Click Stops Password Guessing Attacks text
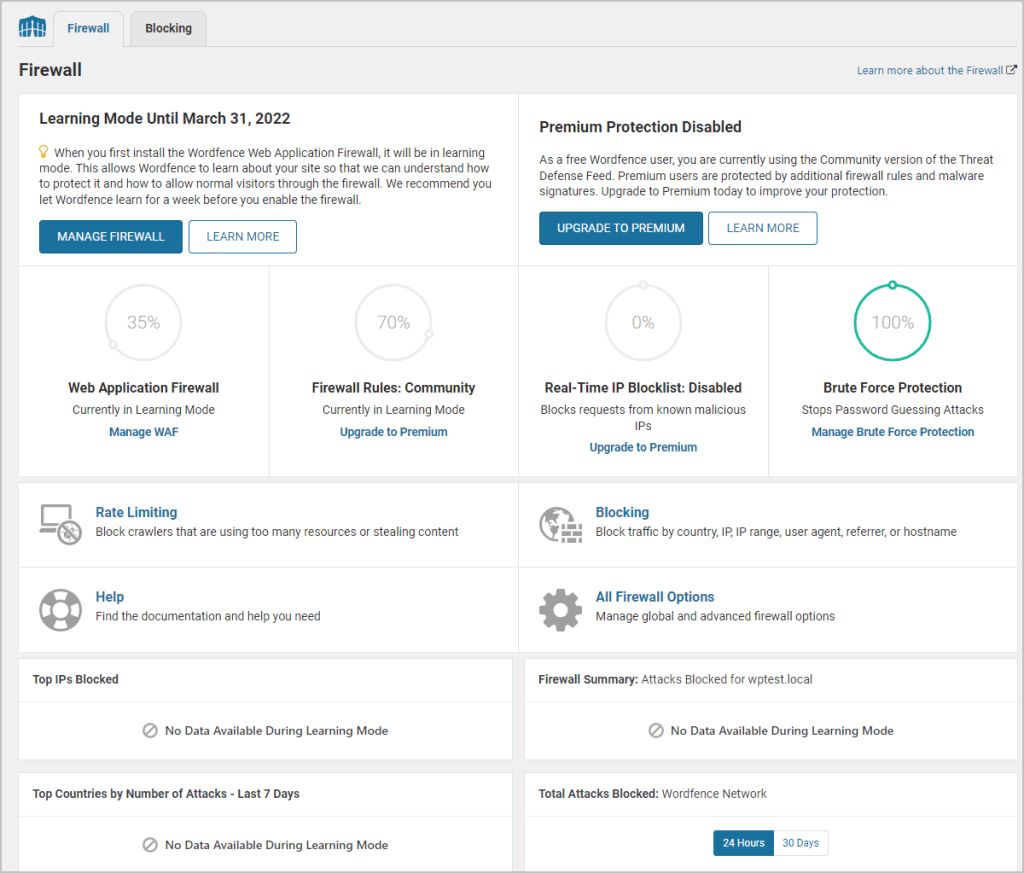1024x873 pixels. point(893,409)
